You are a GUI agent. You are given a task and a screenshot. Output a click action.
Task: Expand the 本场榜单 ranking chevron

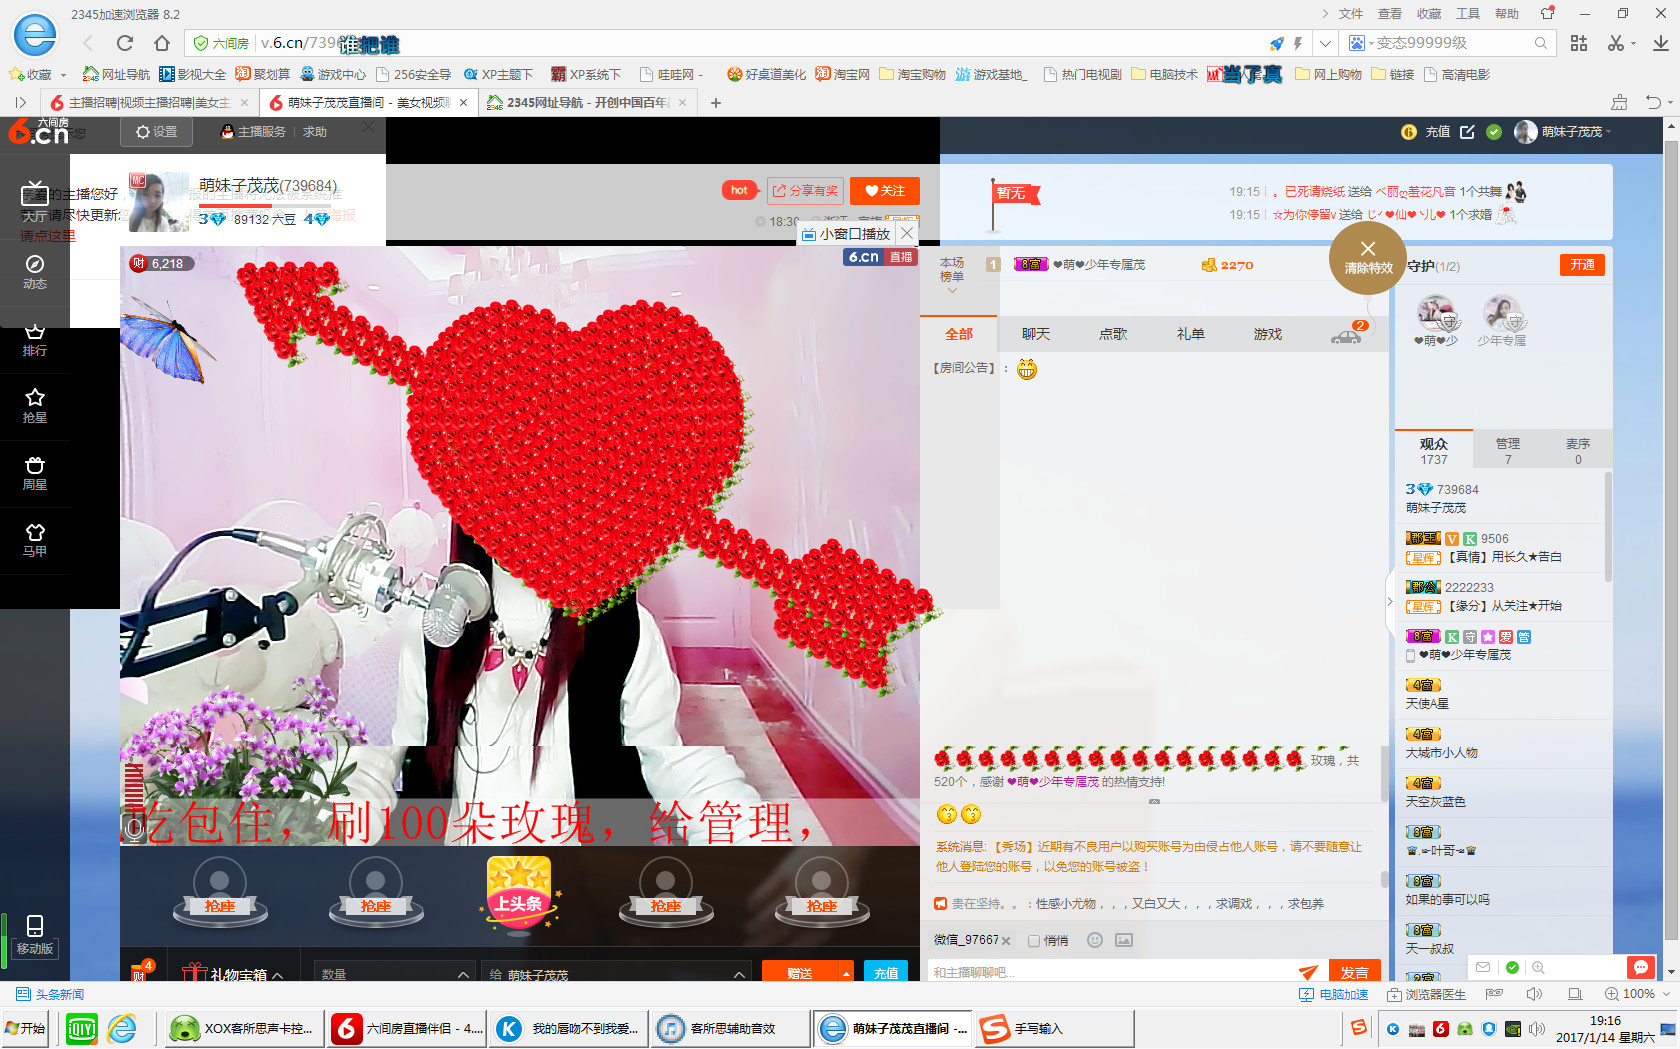coord(952,290)
